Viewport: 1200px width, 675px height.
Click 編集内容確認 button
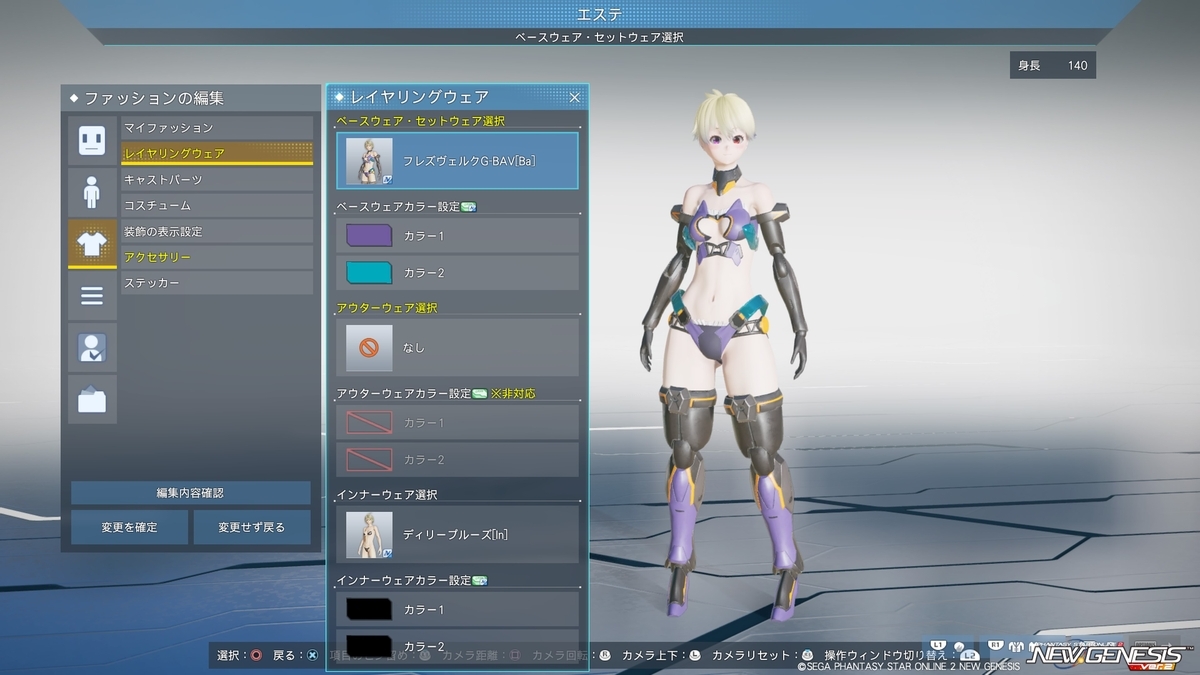point(190,493)
